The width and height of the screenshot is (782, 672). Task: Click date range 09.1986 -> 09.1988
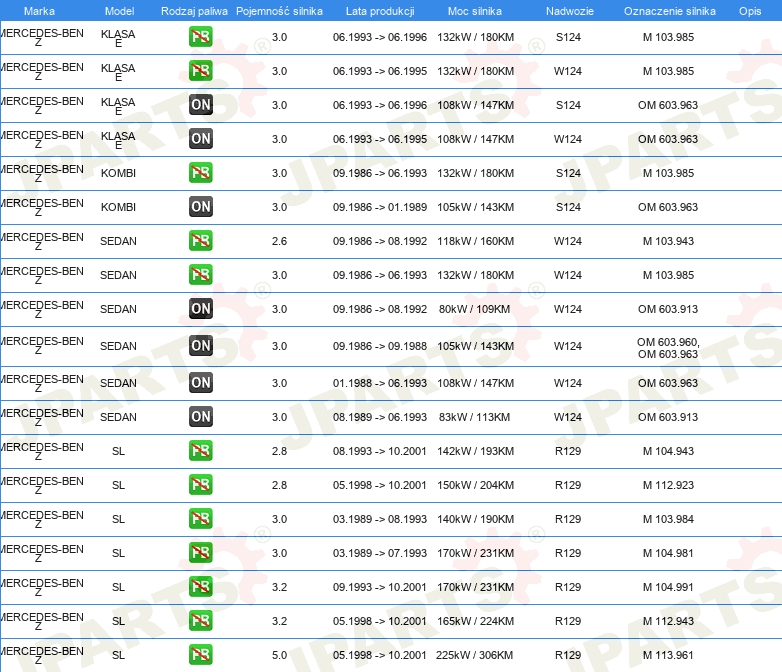(x=380, y=346)
